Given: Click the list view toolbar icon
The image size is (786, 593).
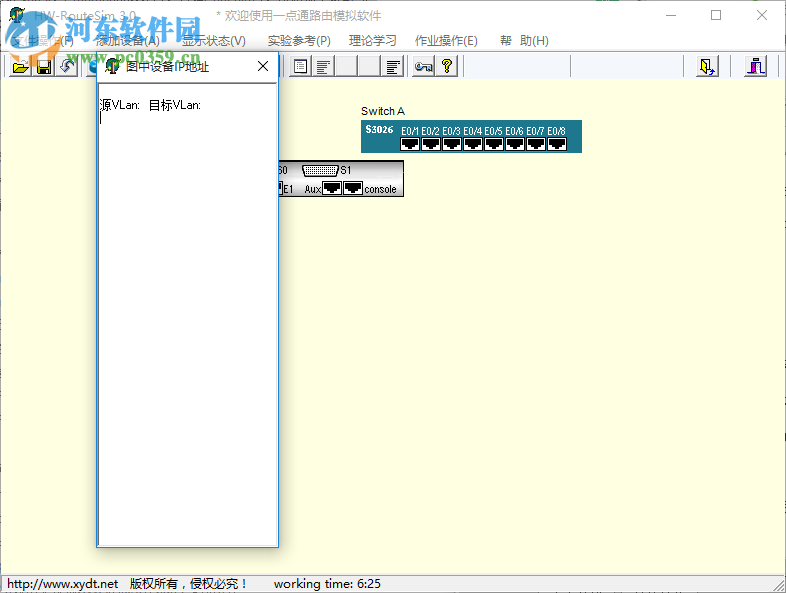Looking at the screenshot, I should [x=300, y=67].
